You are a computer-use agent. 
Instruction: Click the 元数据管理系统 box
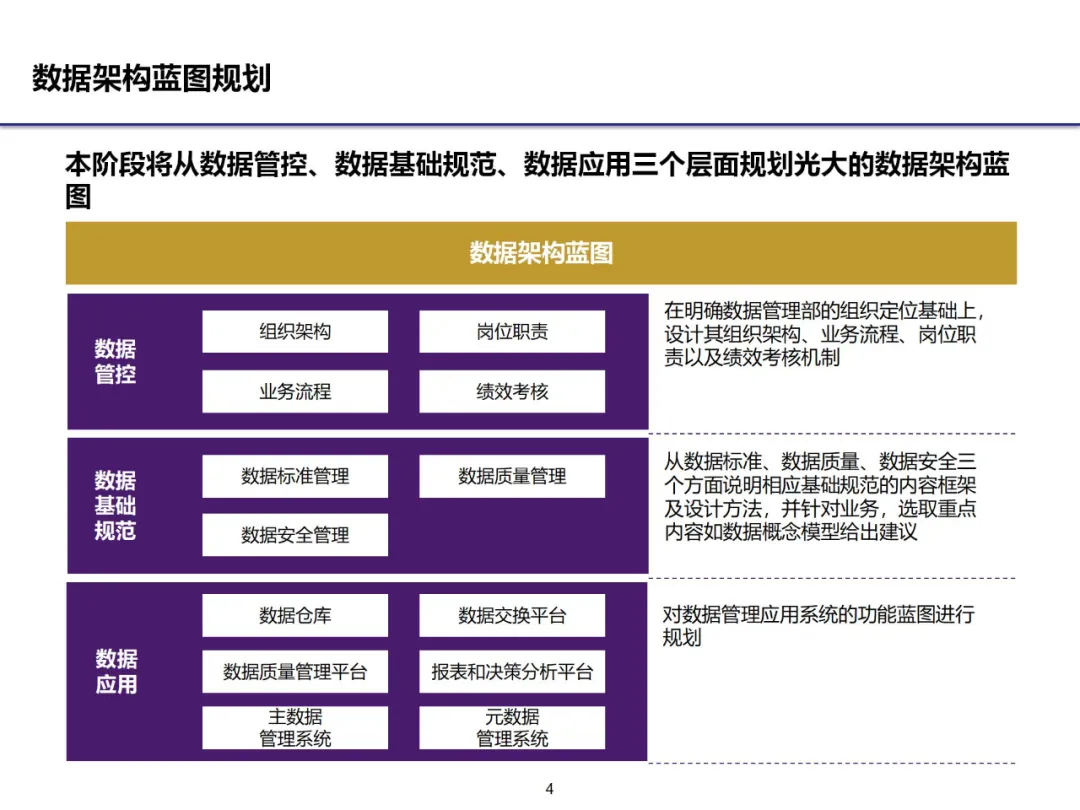[512, 727]
